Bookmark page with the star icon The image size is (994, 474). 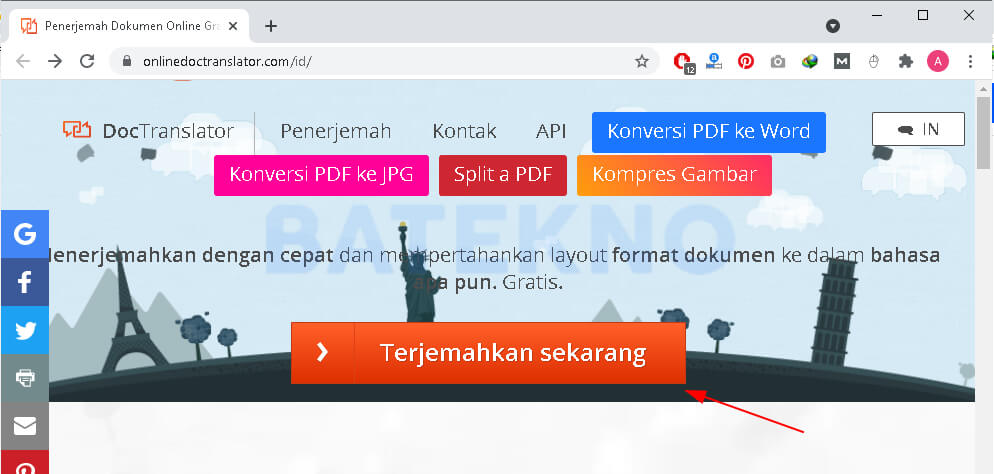[642, 61]
